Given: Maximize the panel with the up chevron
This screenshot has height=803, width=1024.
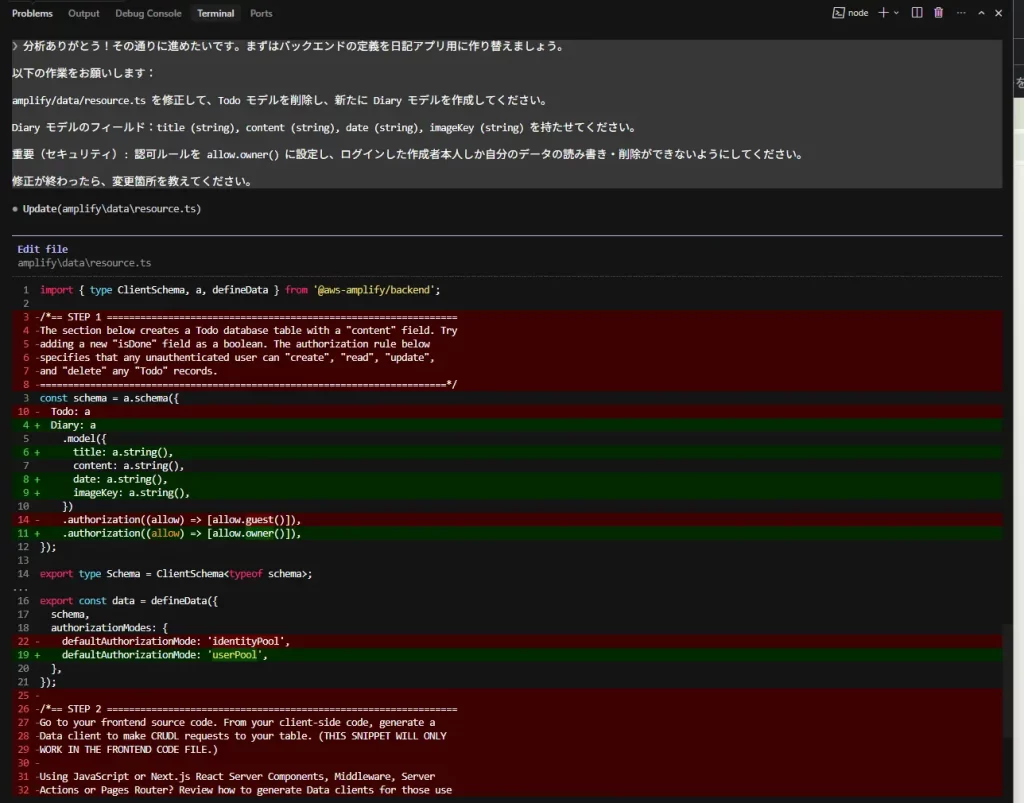Looking at the screenshot, I should point(981,13).
